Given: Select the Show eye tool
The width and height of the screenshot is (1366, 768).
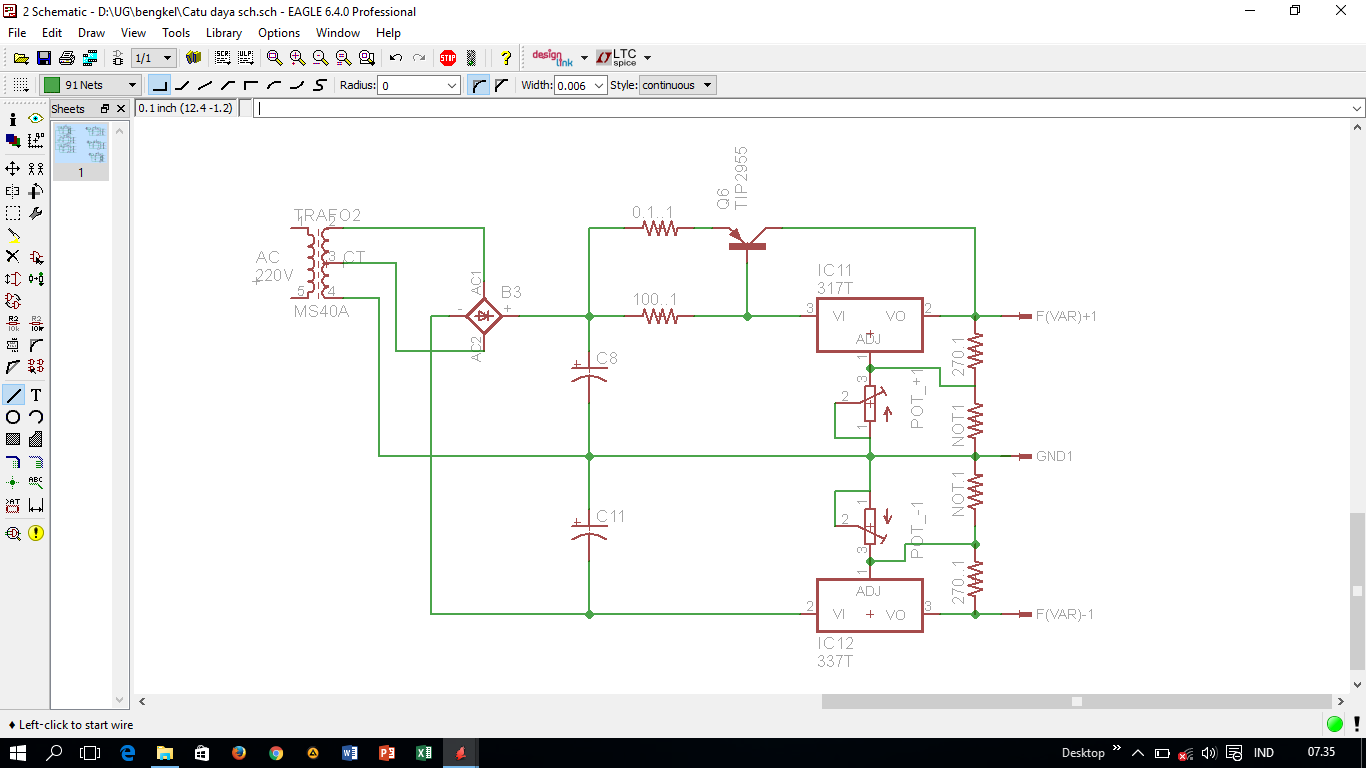Looking at the screenshot, I should [36, 118].
